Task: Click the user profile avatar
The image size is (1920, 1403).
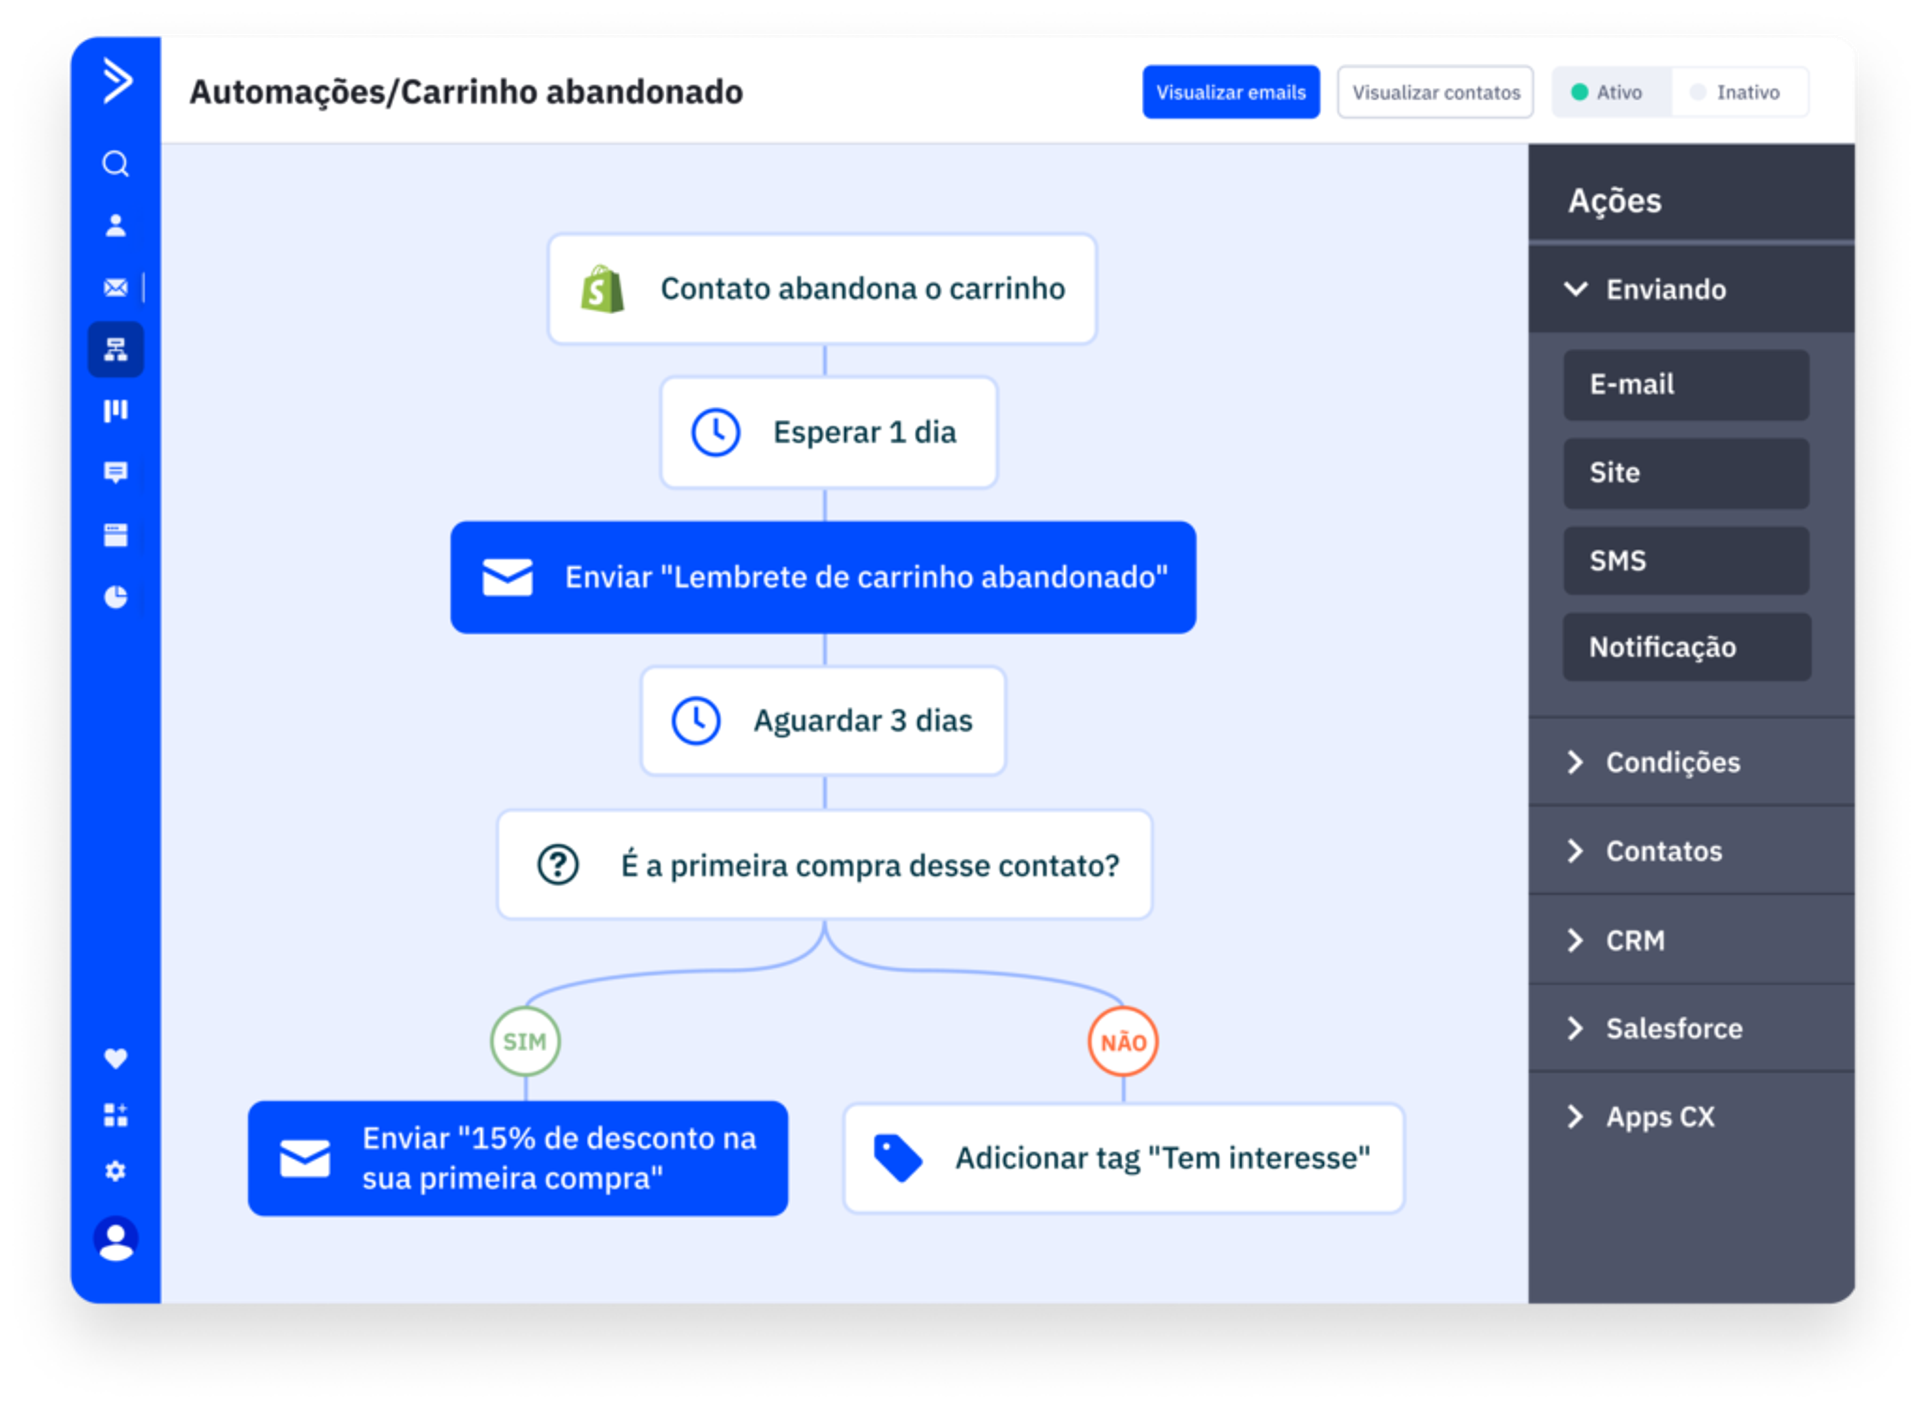Action: tap(116, 1240)
